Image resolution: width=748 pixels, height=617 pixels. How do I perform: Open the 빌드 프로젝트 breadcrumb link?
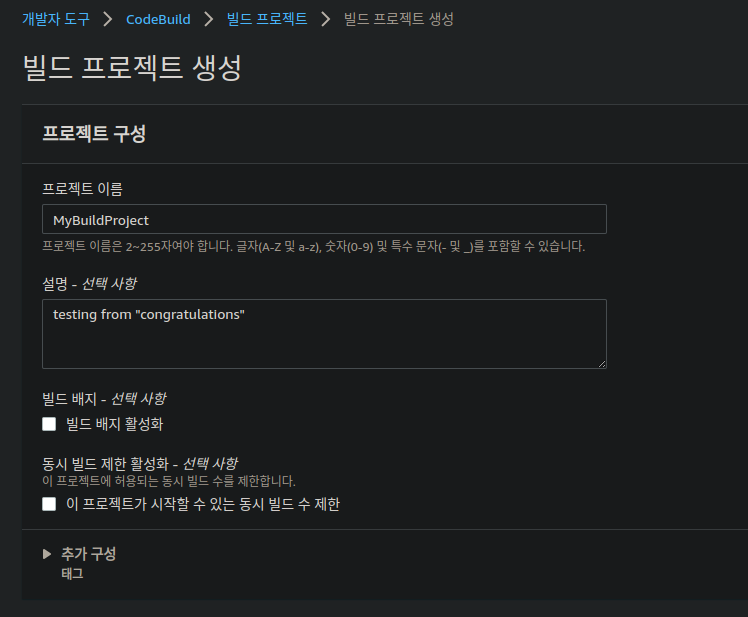coord(267,19)
